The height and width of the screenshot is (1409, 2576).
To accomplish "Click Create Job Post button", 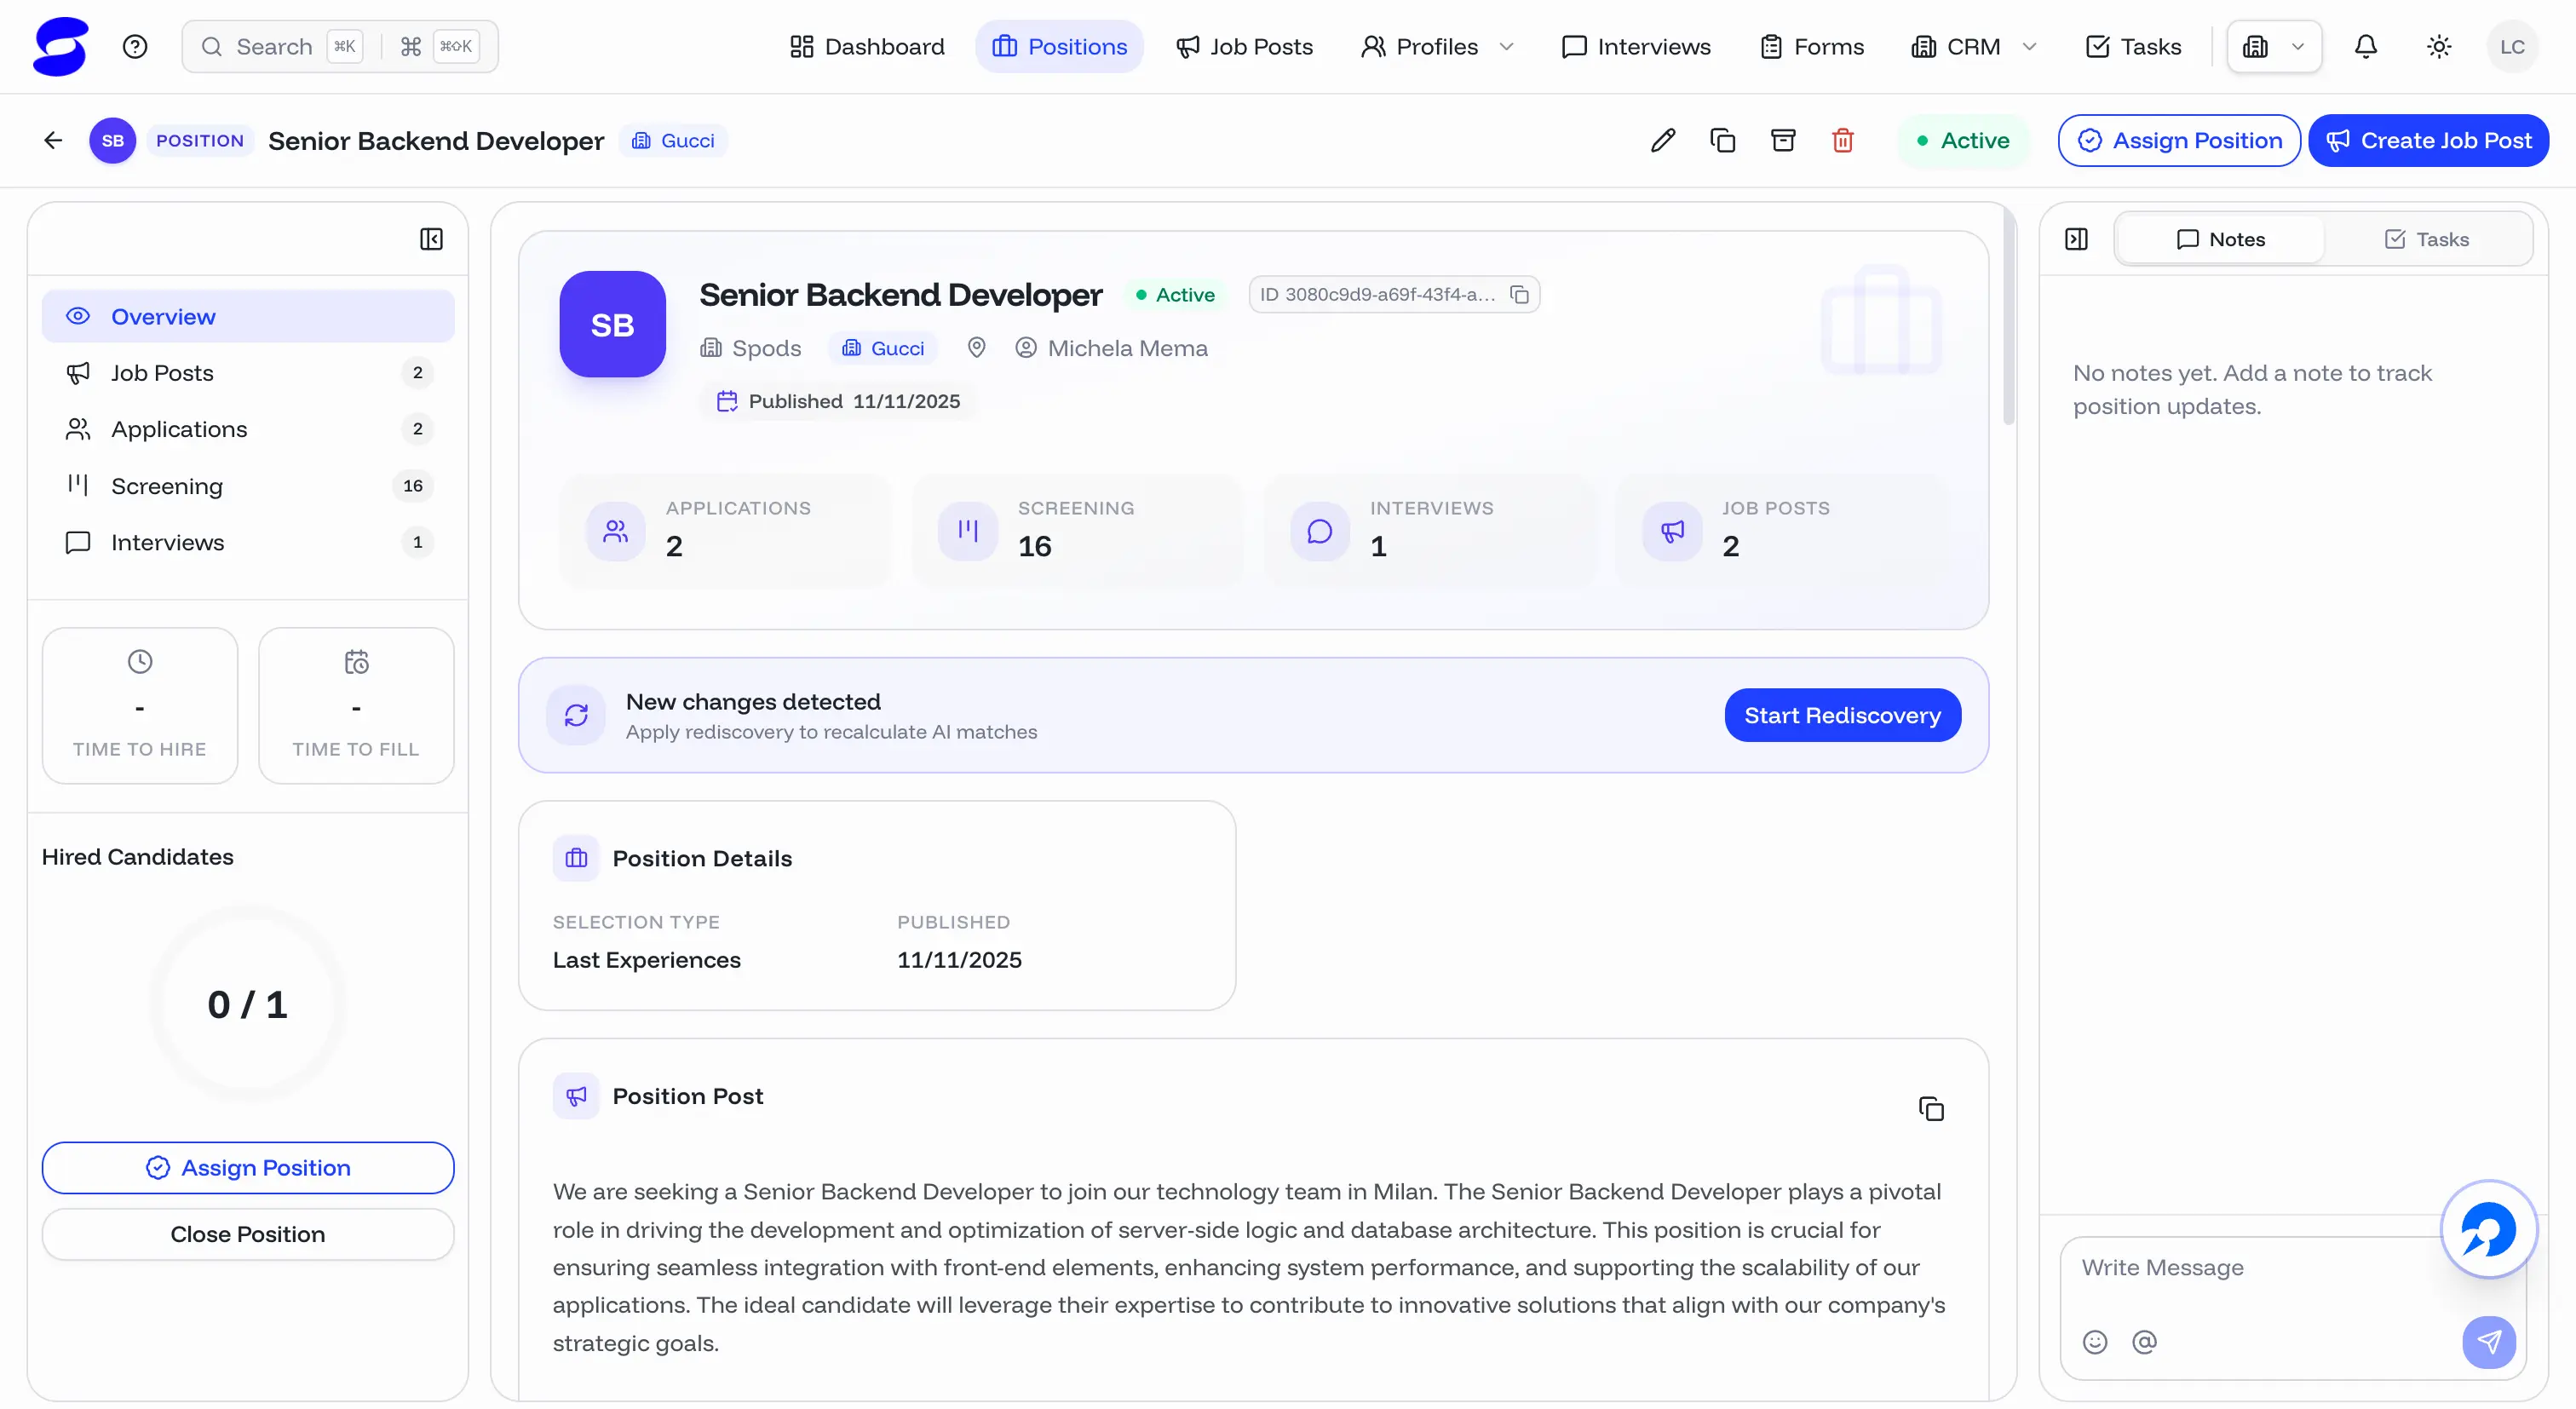I will click(2428, 141).
